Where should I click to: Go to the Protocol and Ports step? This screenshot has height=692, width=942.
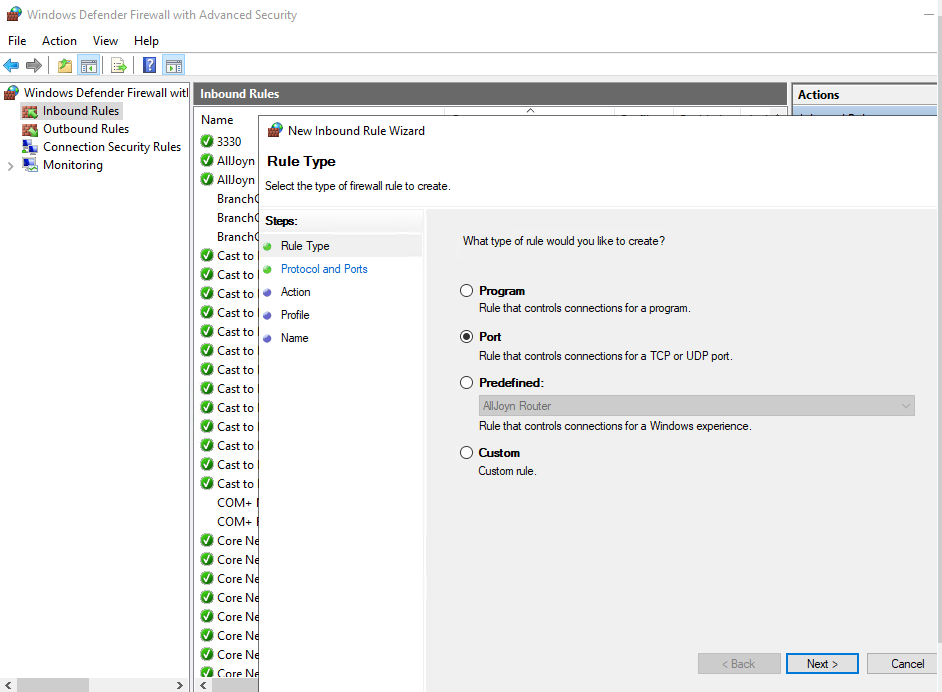click(324, 269)
